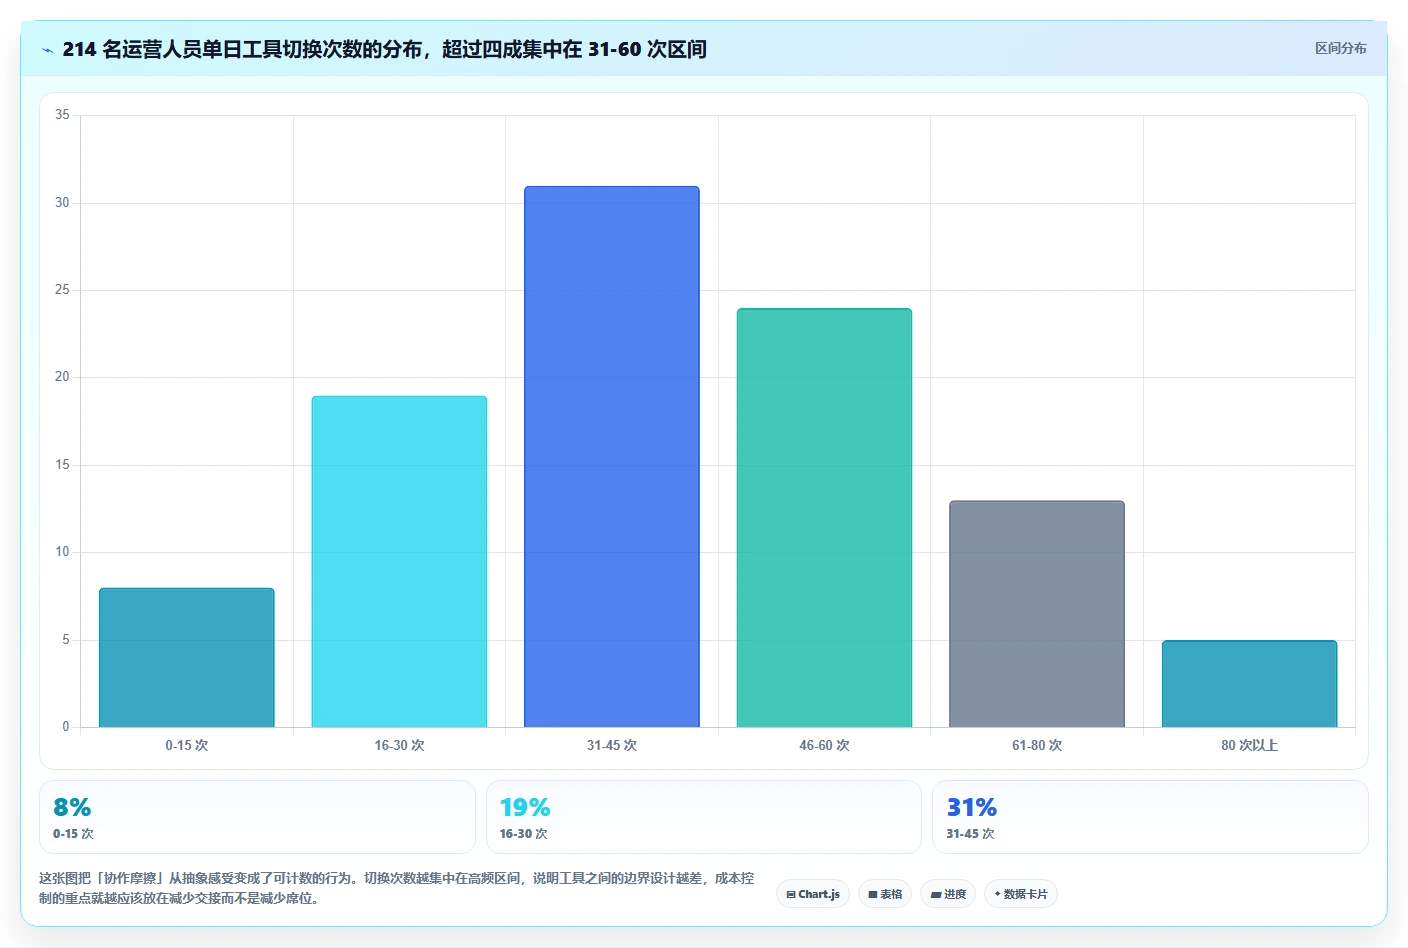Click the green 46-60 次 bar

824,518
